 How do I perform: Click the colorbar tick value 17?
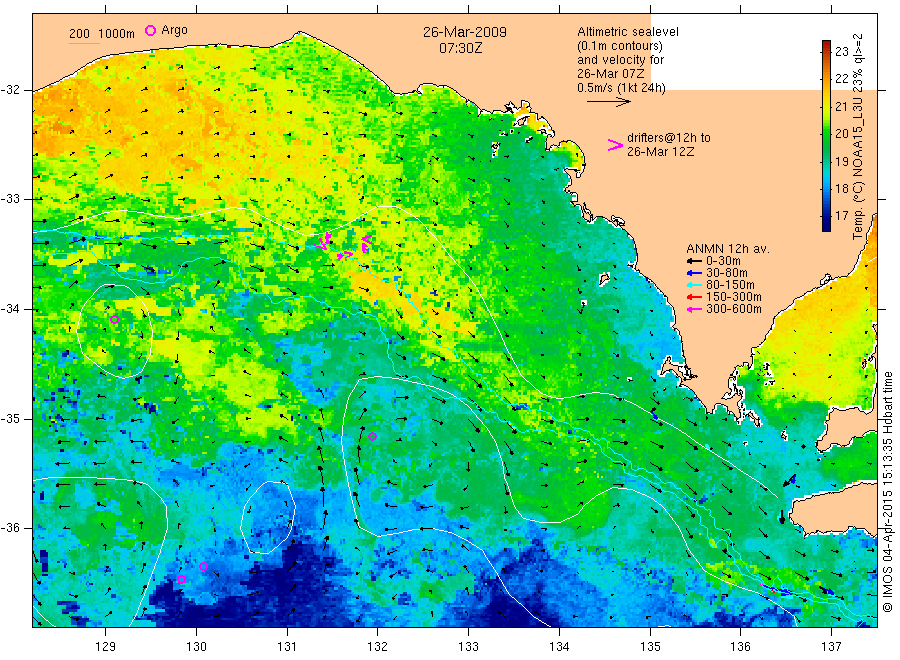pyautogui.click(x=841, y=216)
